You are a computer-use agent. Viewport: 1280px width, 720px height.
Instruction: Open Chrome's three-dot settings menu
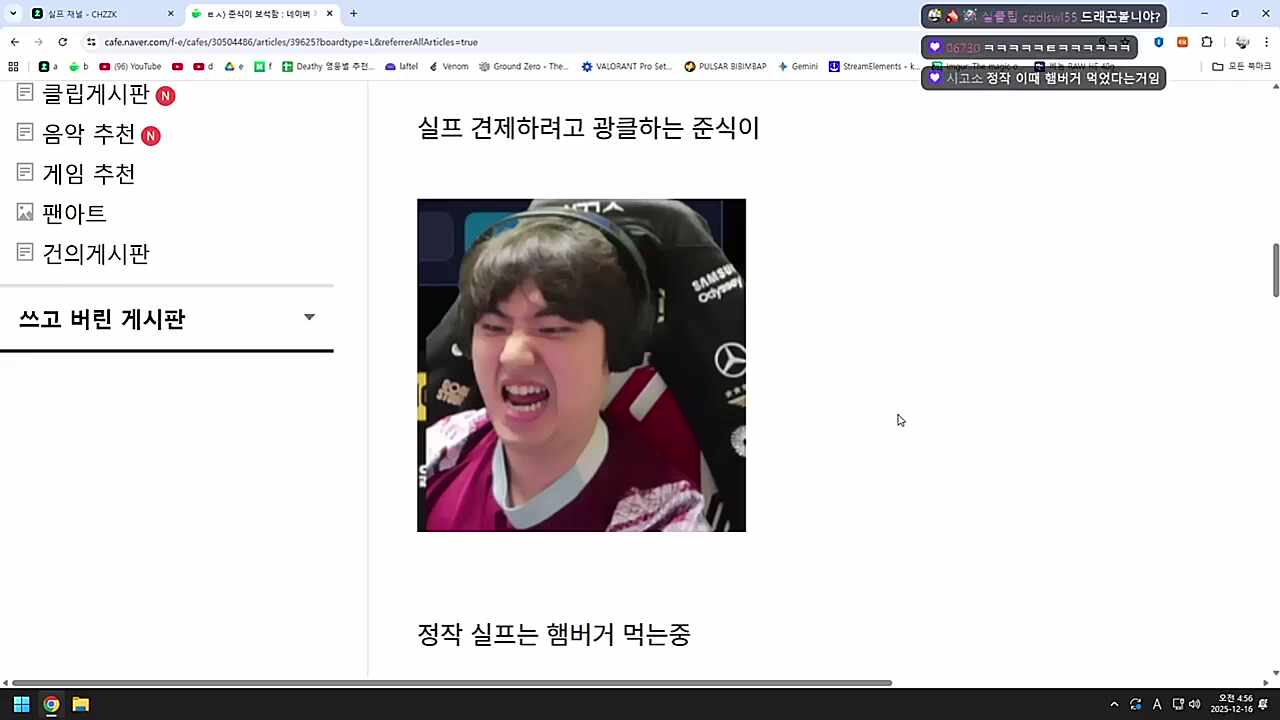coord(1268,42)
